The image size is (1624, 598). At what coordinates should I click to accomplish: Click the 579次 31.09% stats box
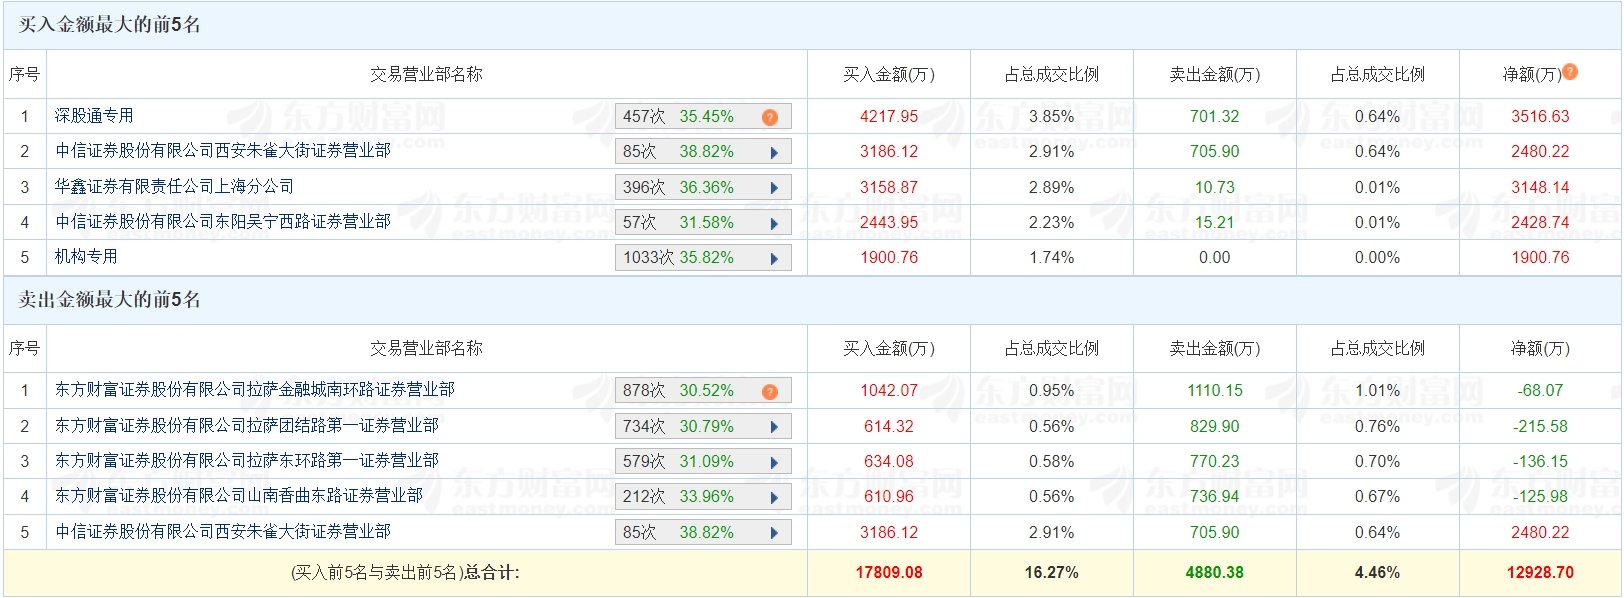point(703,462)
